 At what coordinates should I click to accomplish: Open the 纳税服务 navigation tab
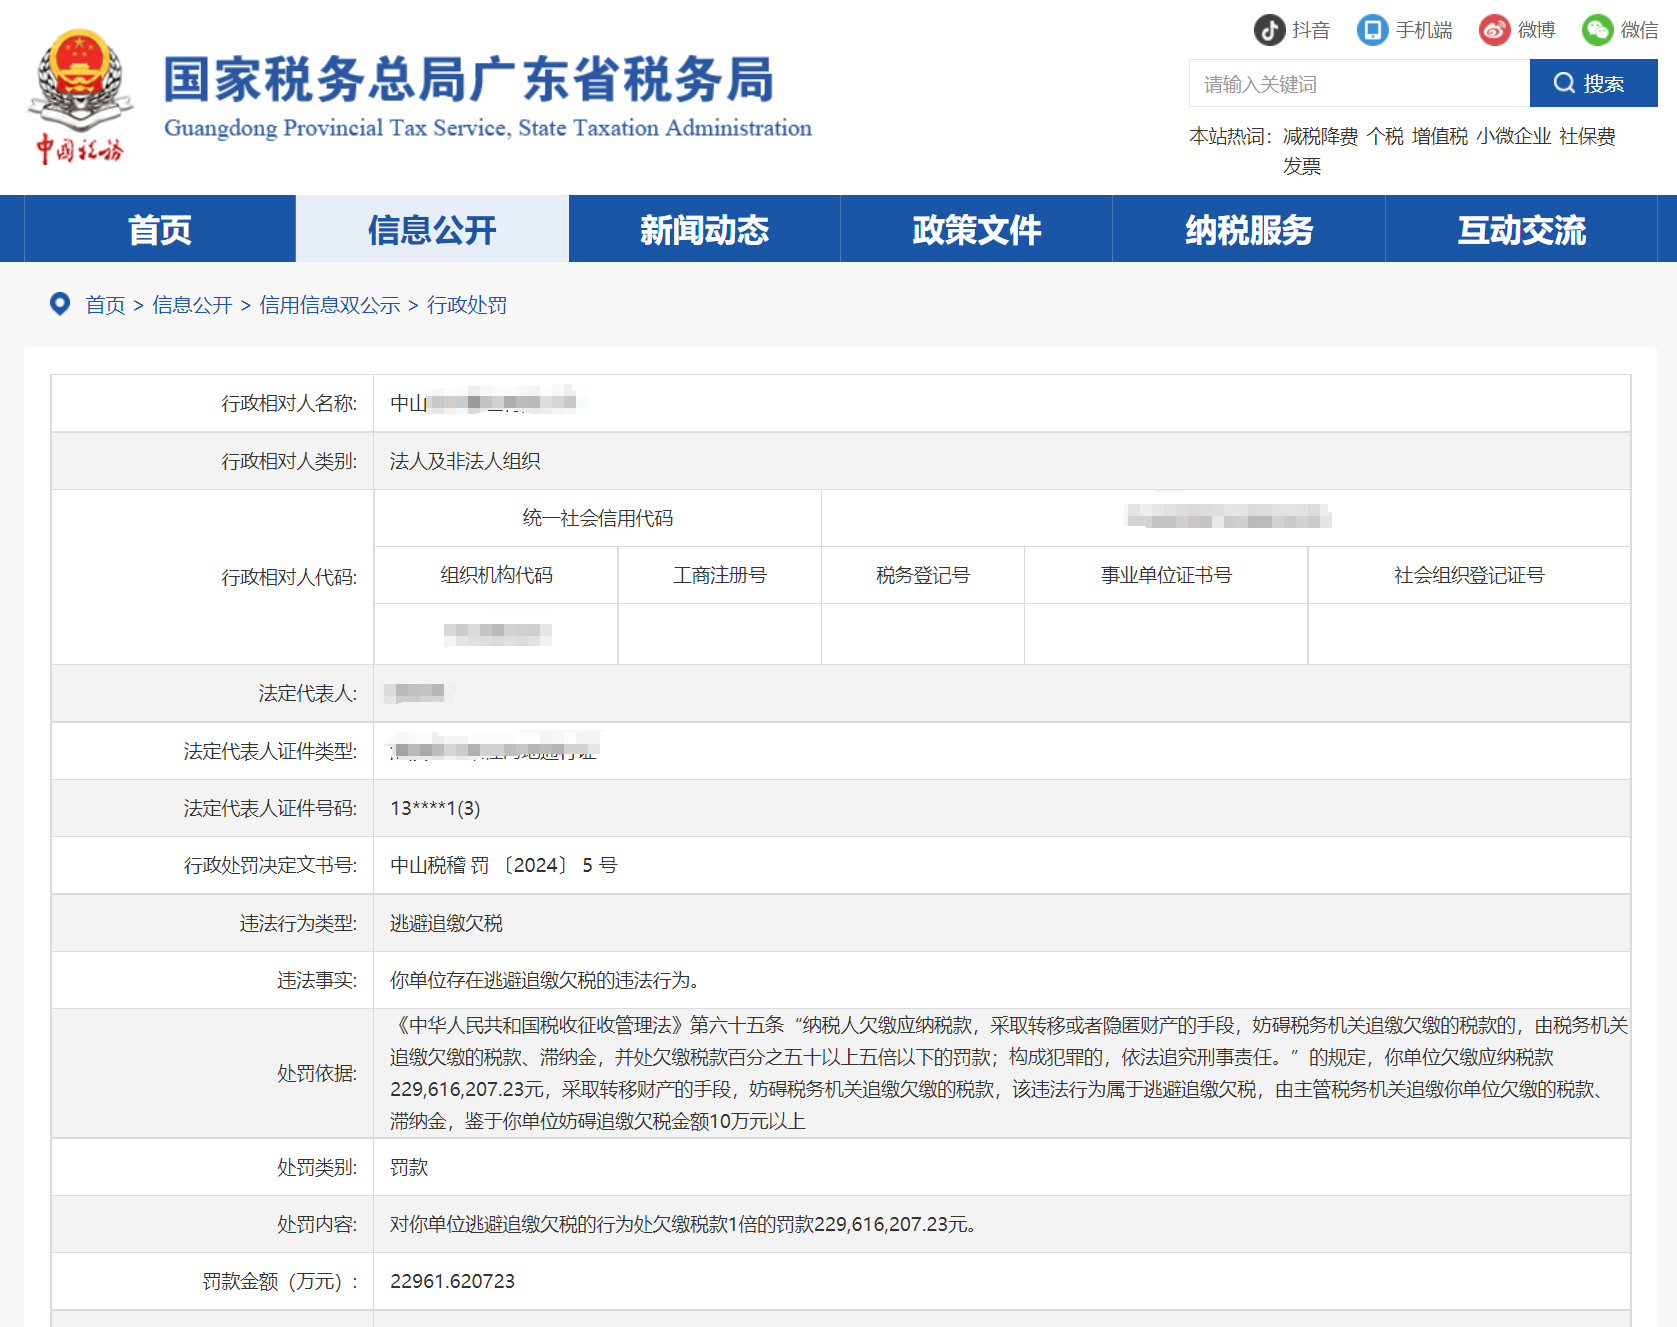click(1249, 229)
